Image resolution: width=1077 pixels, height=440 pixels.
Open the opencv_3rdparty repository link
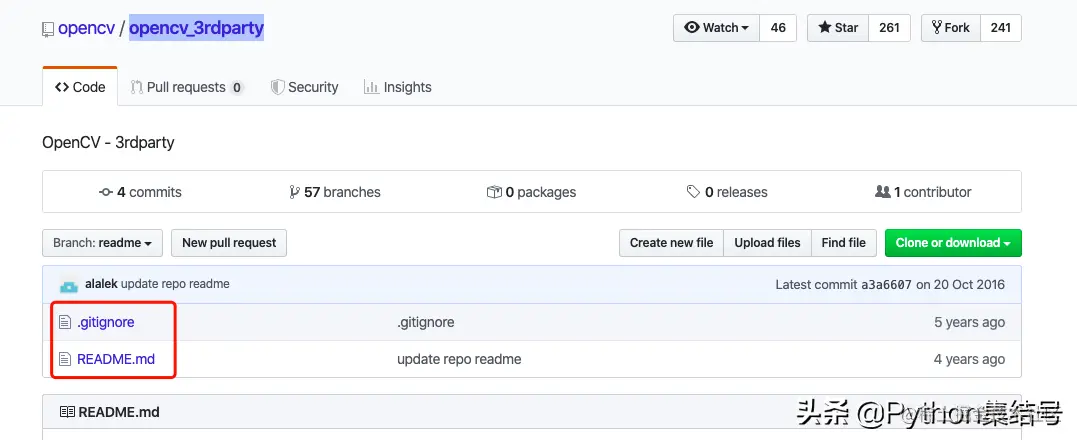(x=196, y=28)
